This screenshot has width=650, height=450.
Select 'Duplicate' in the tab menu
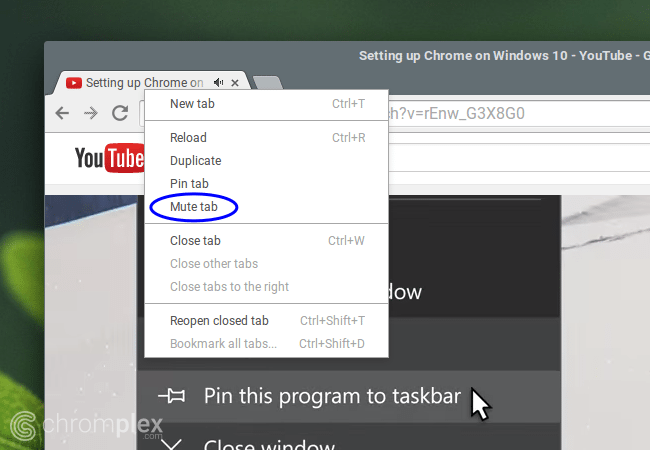click(x=267, y=161)
